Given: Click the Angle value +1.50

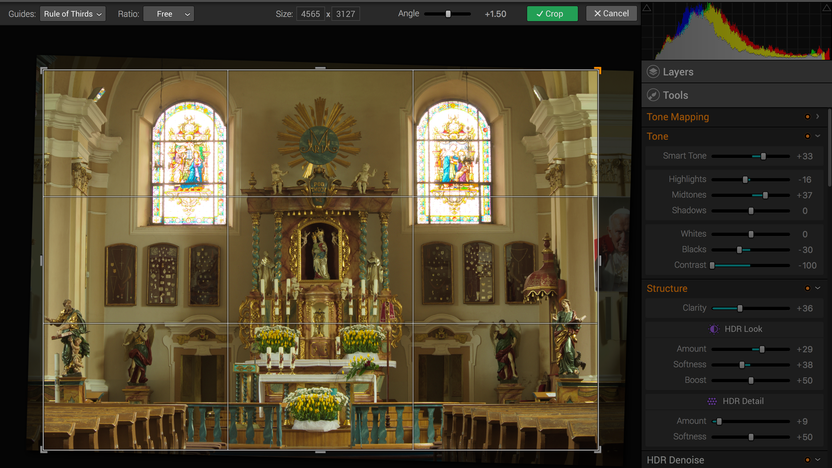Looking at the screenshot, I should tap(495, 14).
